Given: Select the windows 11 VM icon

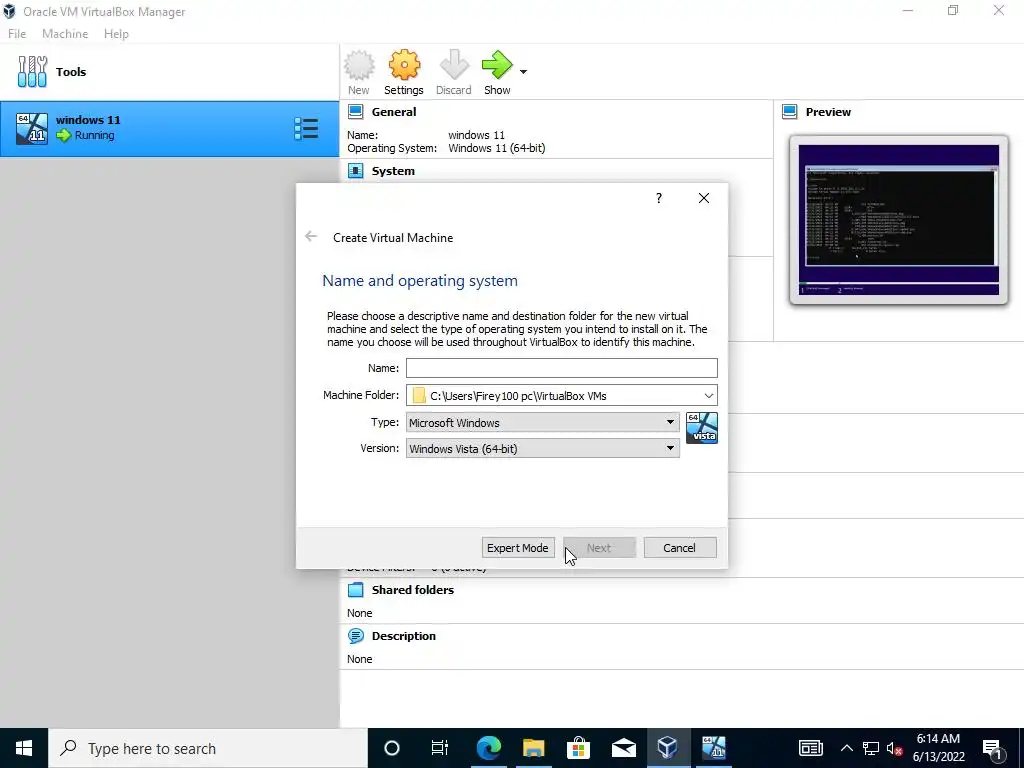Looking at the screenshot, I should 31,128.
